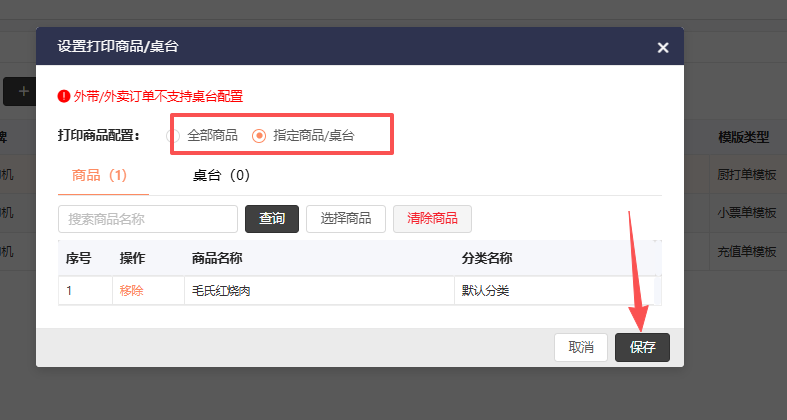The height and width of the screenshot is (420, 787).
Task: Focus the 搜索商品名称 search field
Action: coord(148,219)
